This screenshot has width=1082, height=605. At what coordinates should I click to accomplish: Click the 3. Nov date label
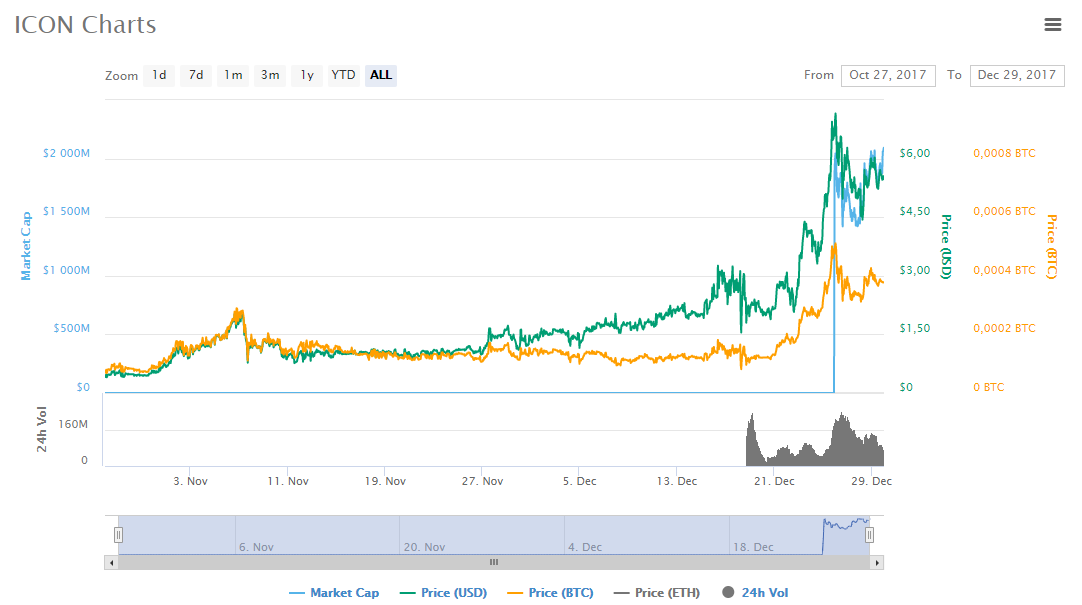pyautogui.click(x=190, y=481)
